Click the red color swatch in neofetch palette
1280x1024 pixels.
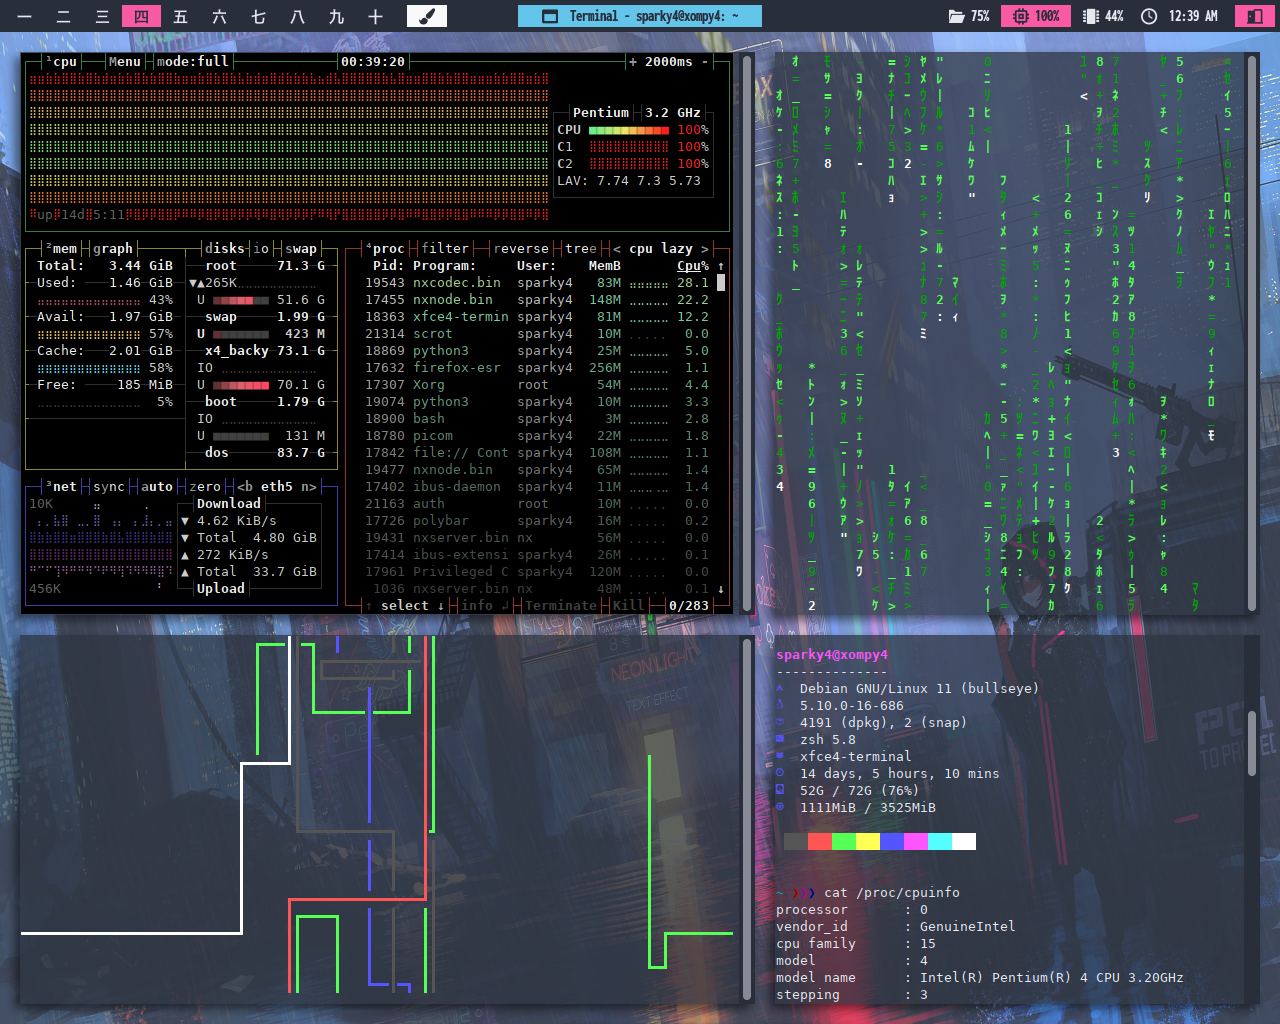click(819, 842)
